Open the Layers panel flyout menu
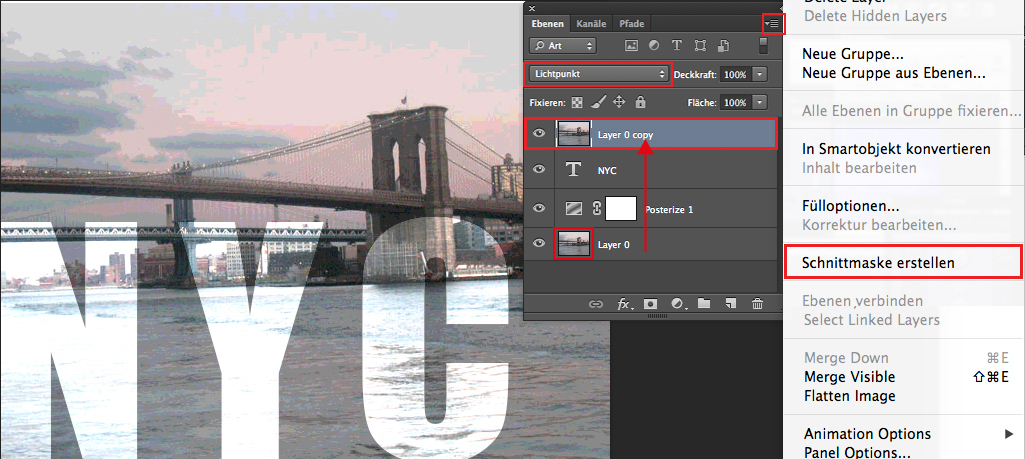 click(x=771, y=23)
